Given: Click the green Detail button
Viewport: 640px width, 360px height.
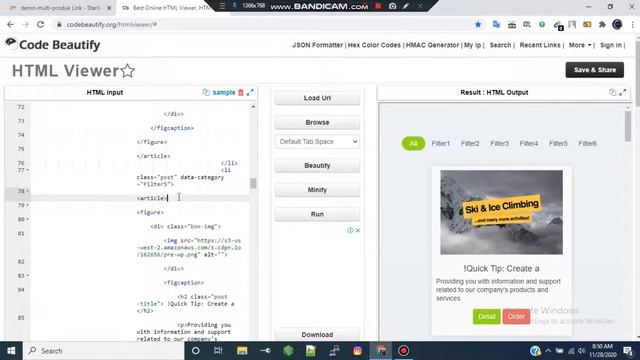Looking at the screenshot, I should pos(487,316).
